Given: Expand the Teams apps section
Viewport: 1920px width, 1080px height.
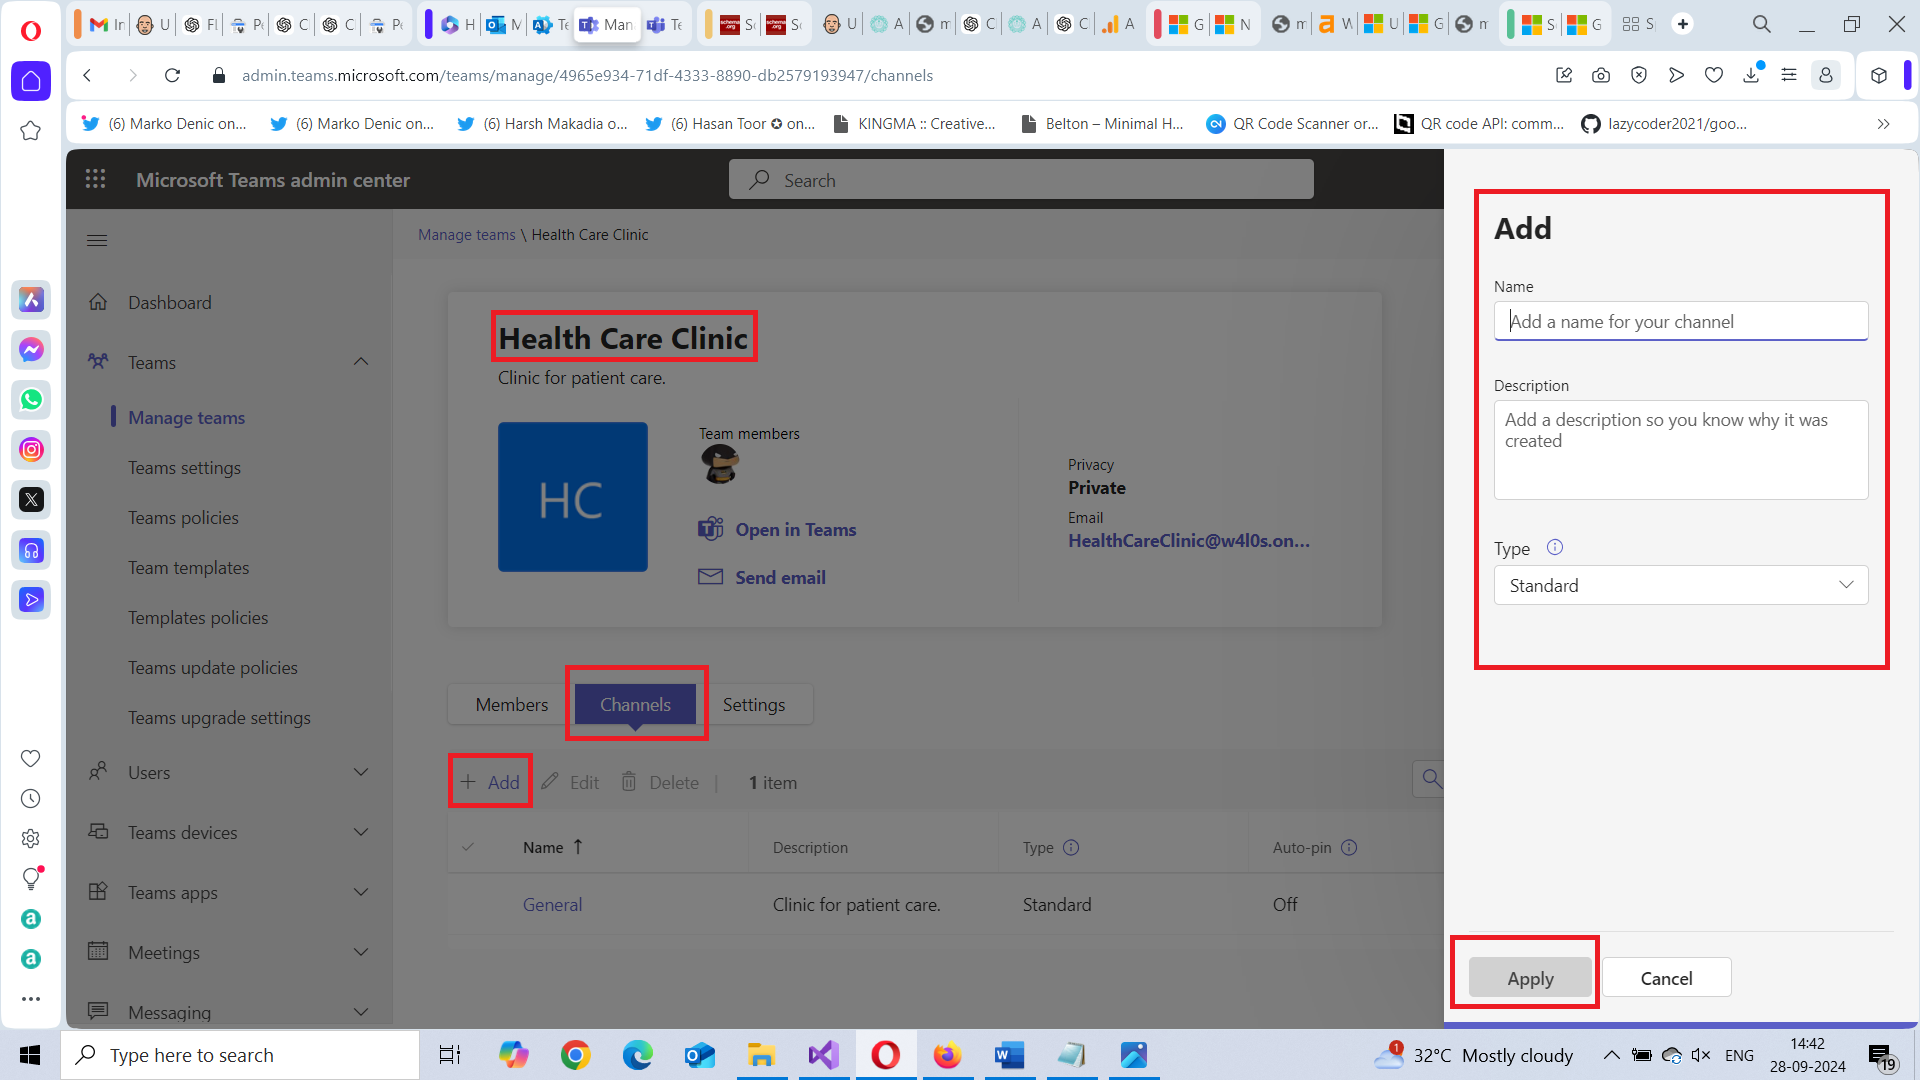Looking at the screenshot, I should (x=361, y=892).
